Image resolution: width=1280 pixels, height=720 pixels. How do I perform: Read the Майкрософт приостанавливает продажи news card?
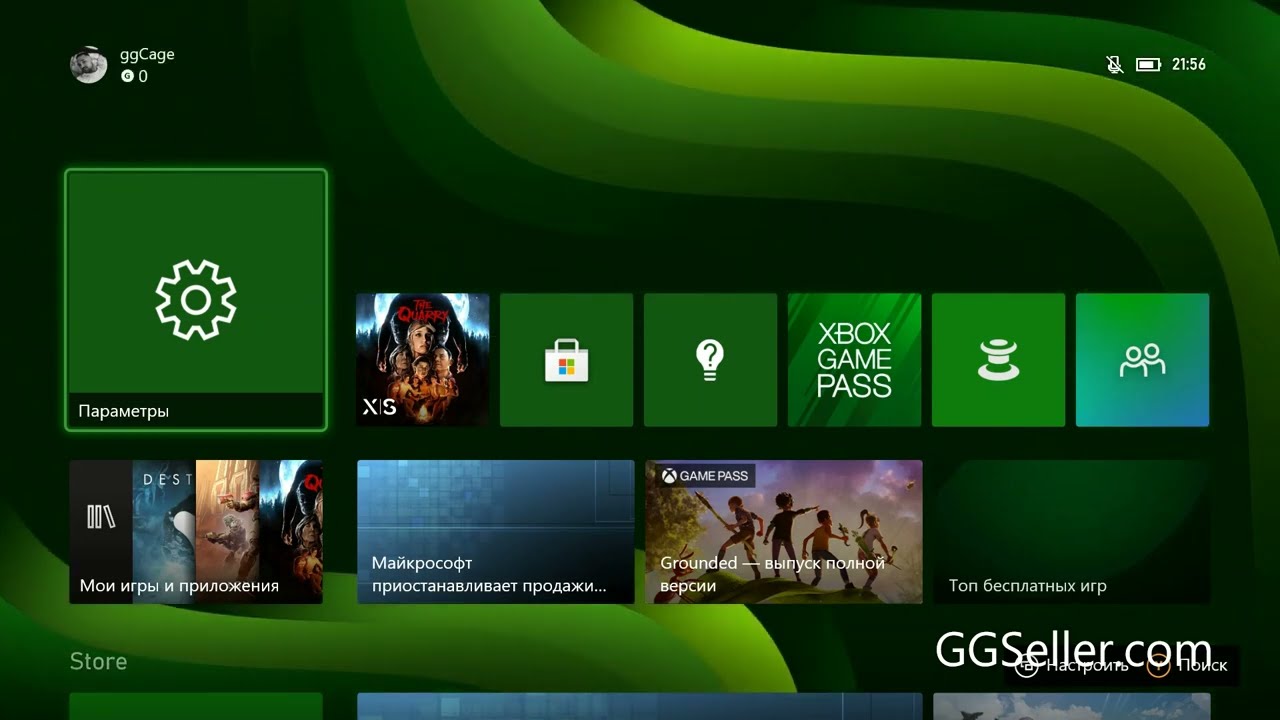(x=496, y=532)
